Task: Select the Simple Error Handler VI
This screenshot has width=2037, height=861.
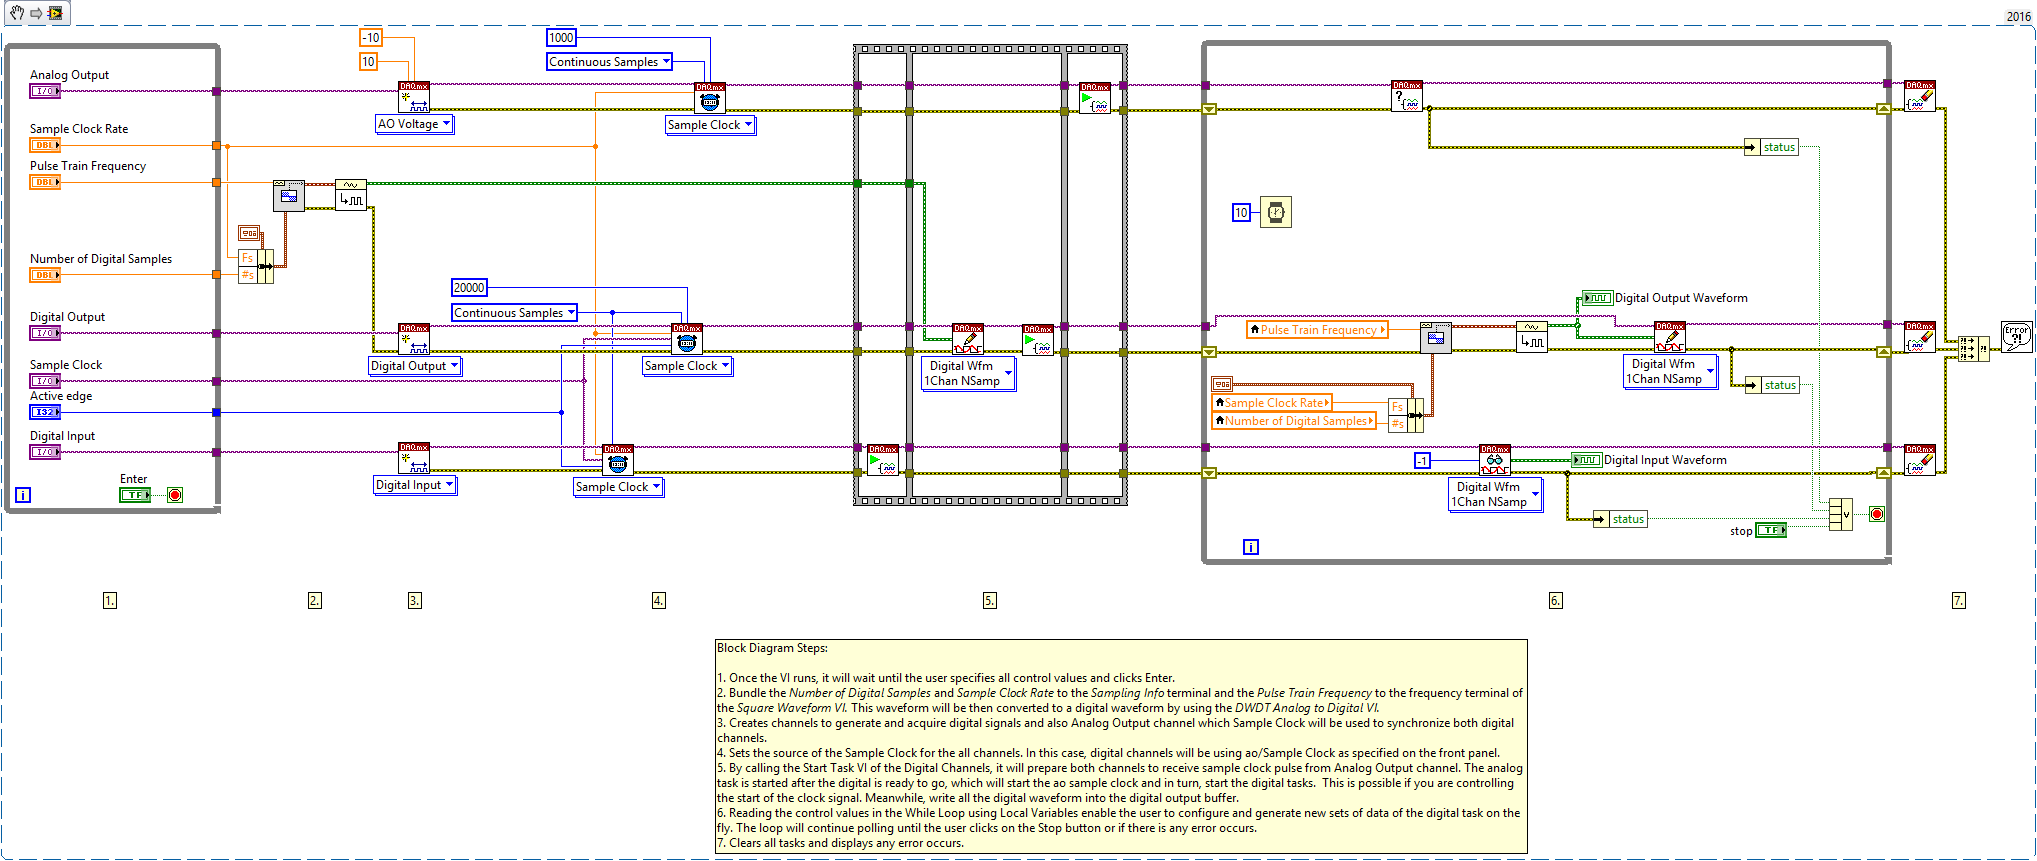Action: 2017,336
